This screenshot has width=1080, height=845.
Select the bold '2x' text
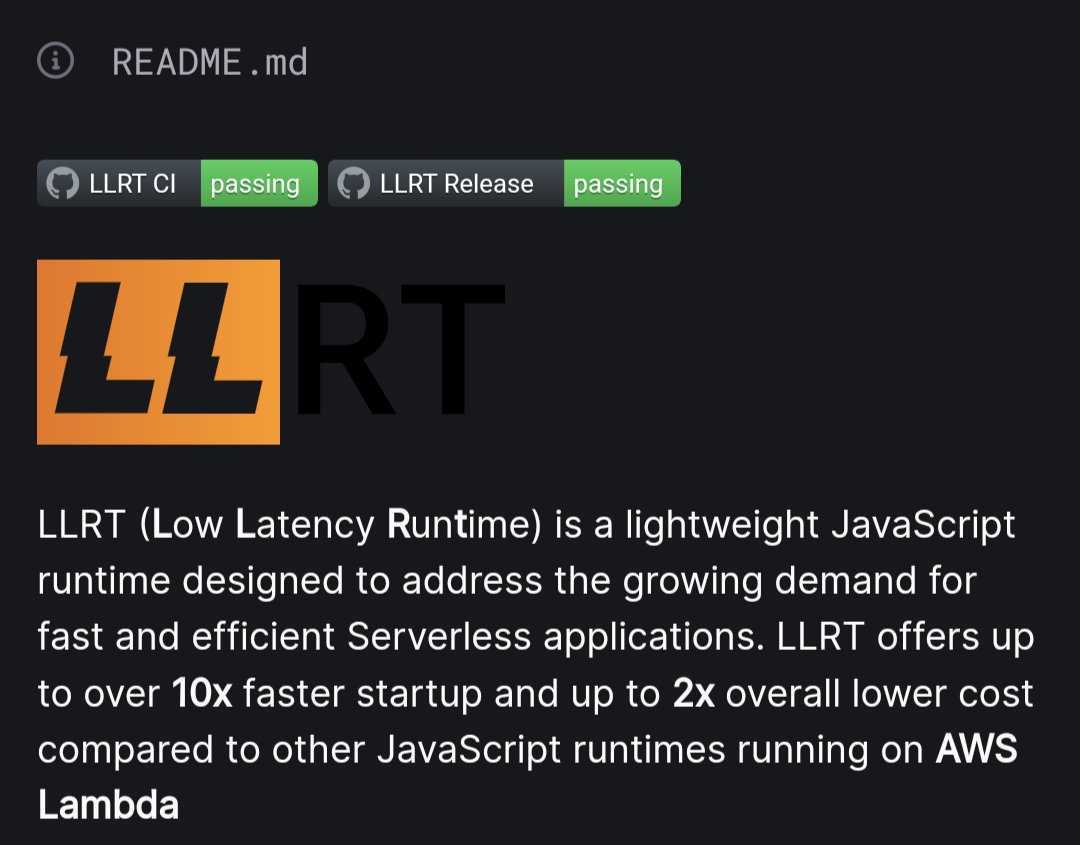click(x=693, y=693)
